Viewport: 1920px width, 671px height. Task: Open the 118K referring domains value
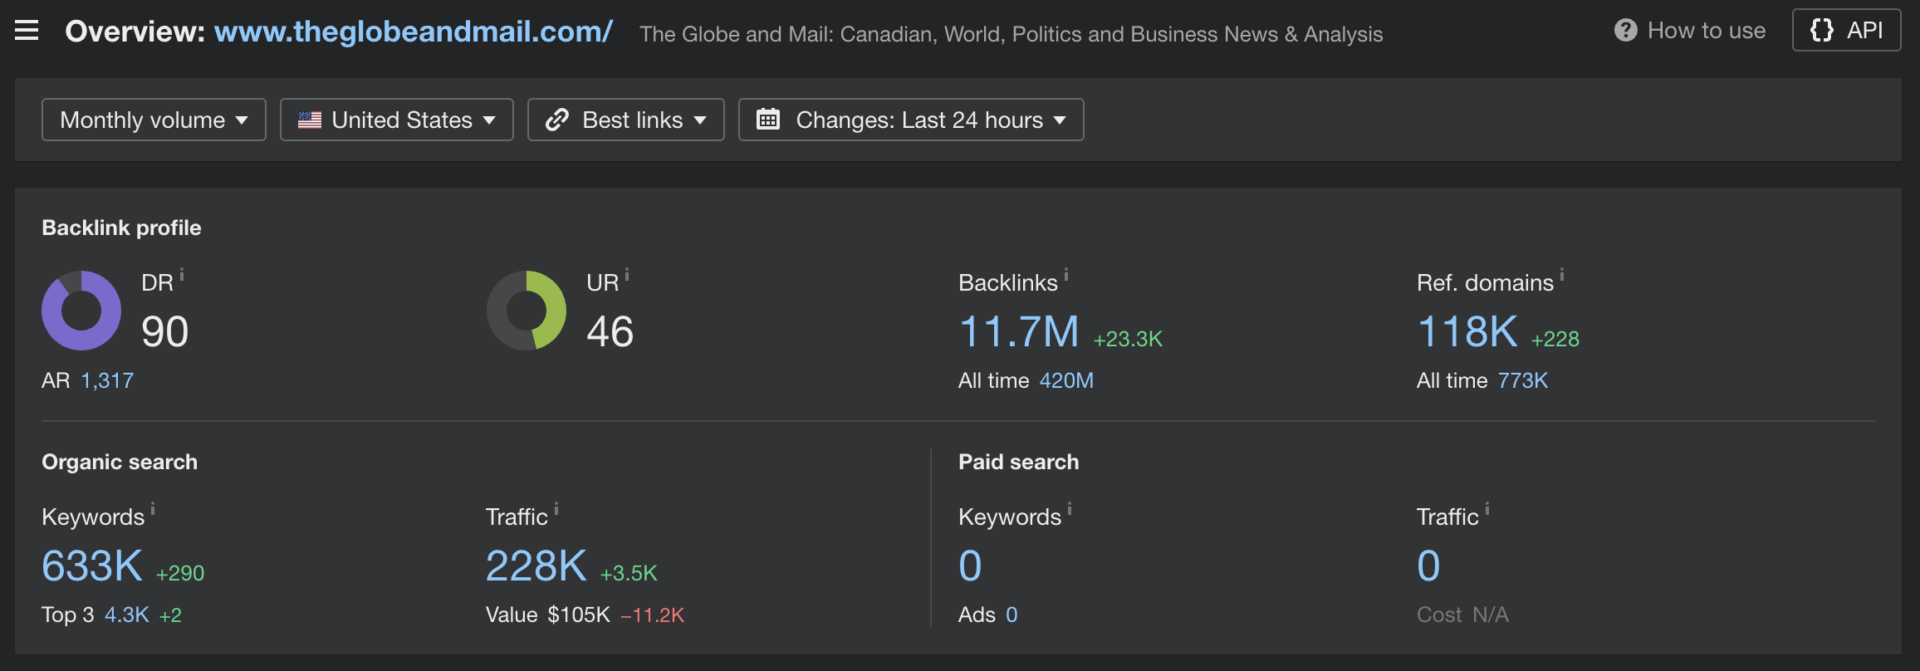(1467, 332)
